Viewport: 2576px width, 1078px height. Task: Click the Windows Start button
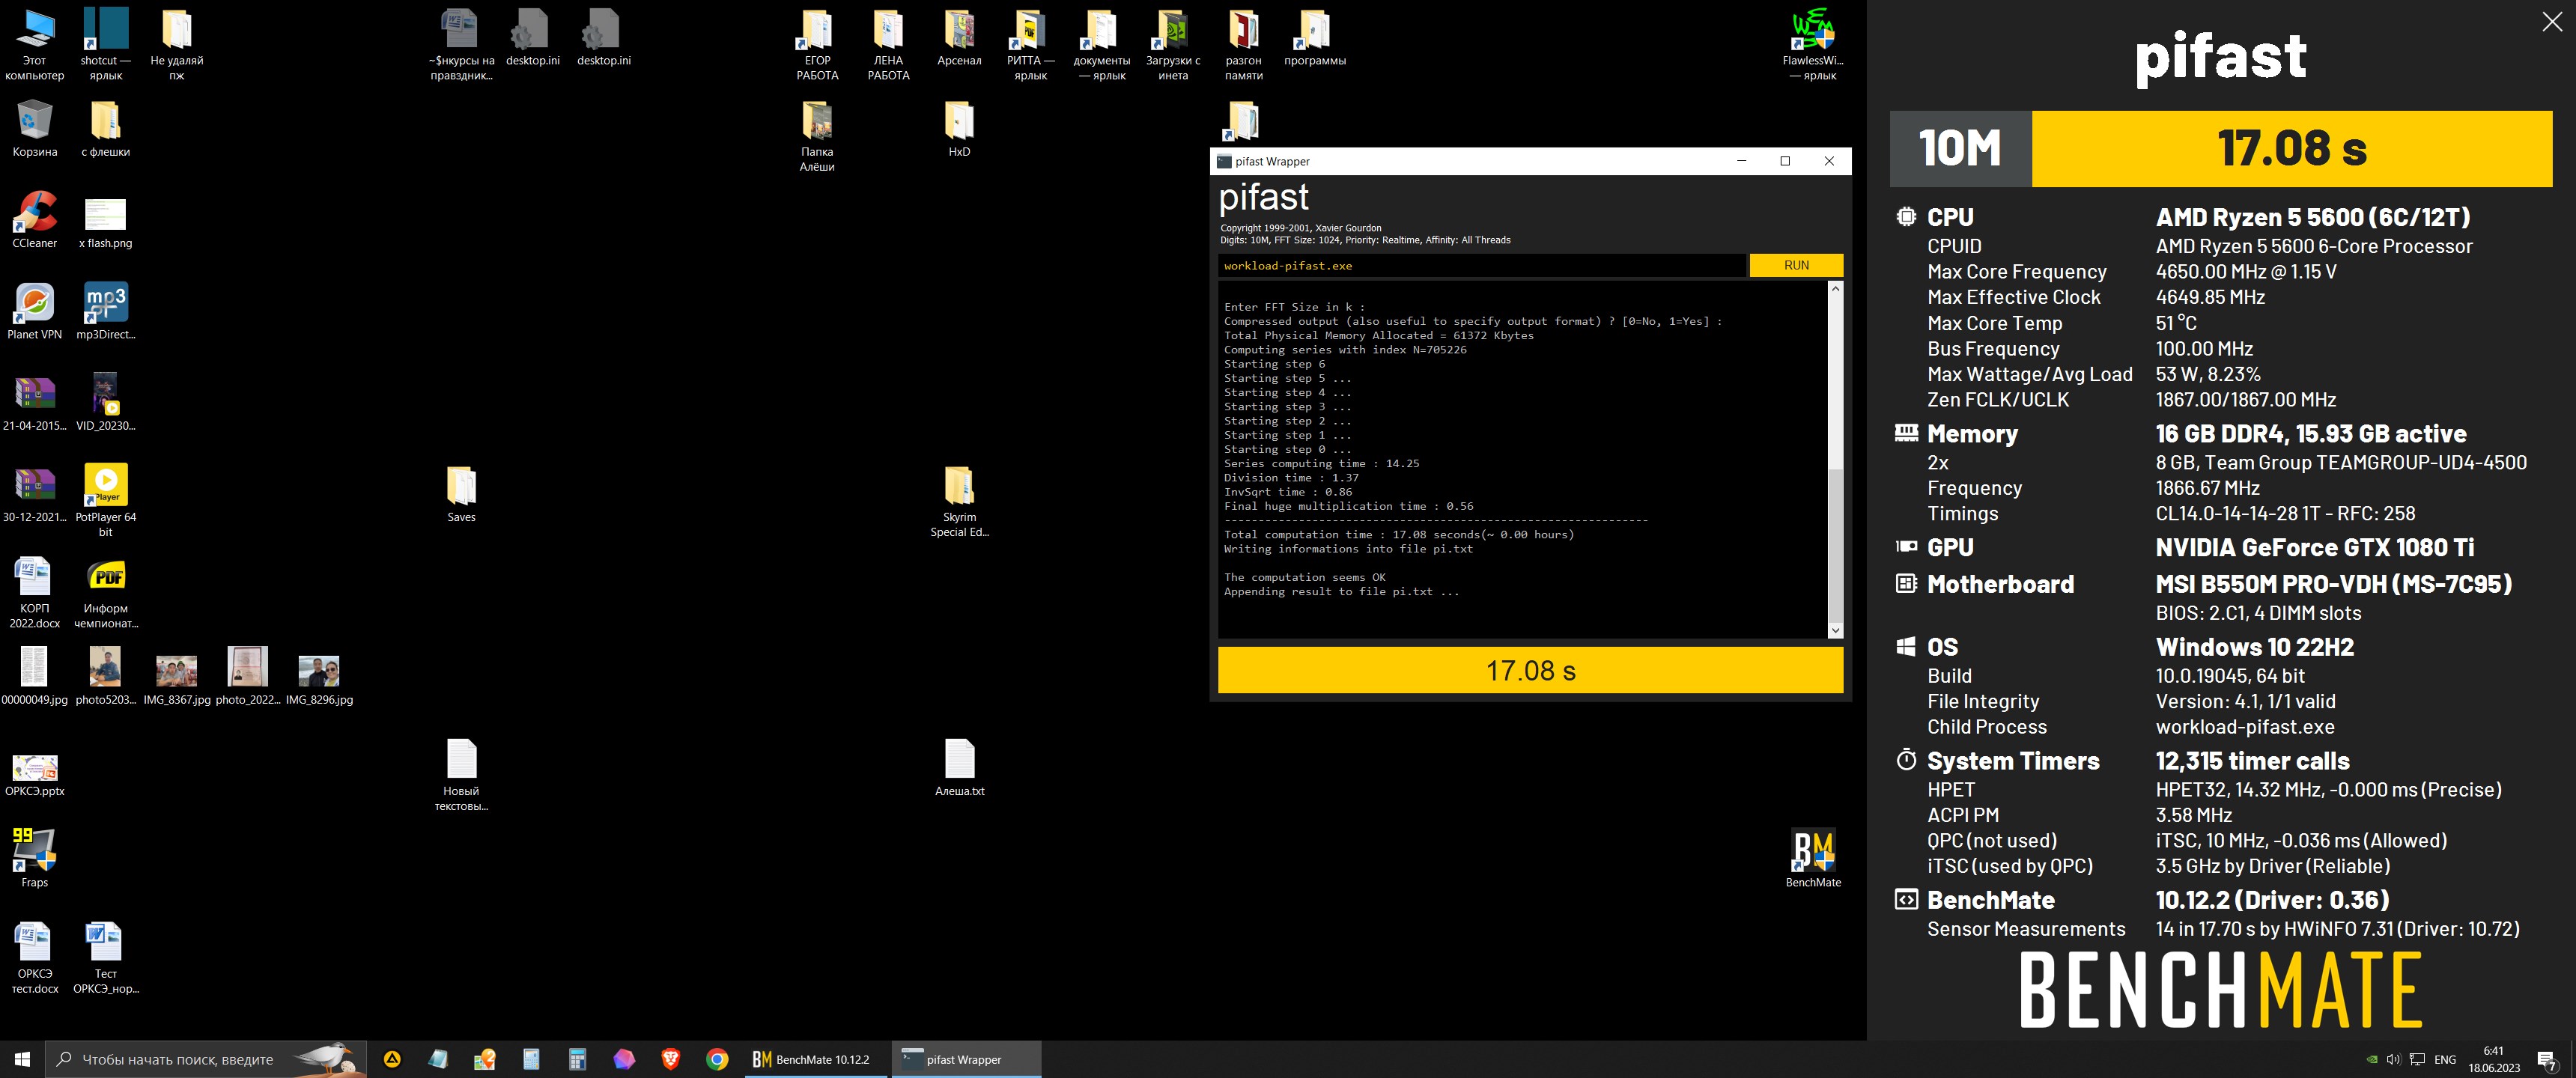22,1059
